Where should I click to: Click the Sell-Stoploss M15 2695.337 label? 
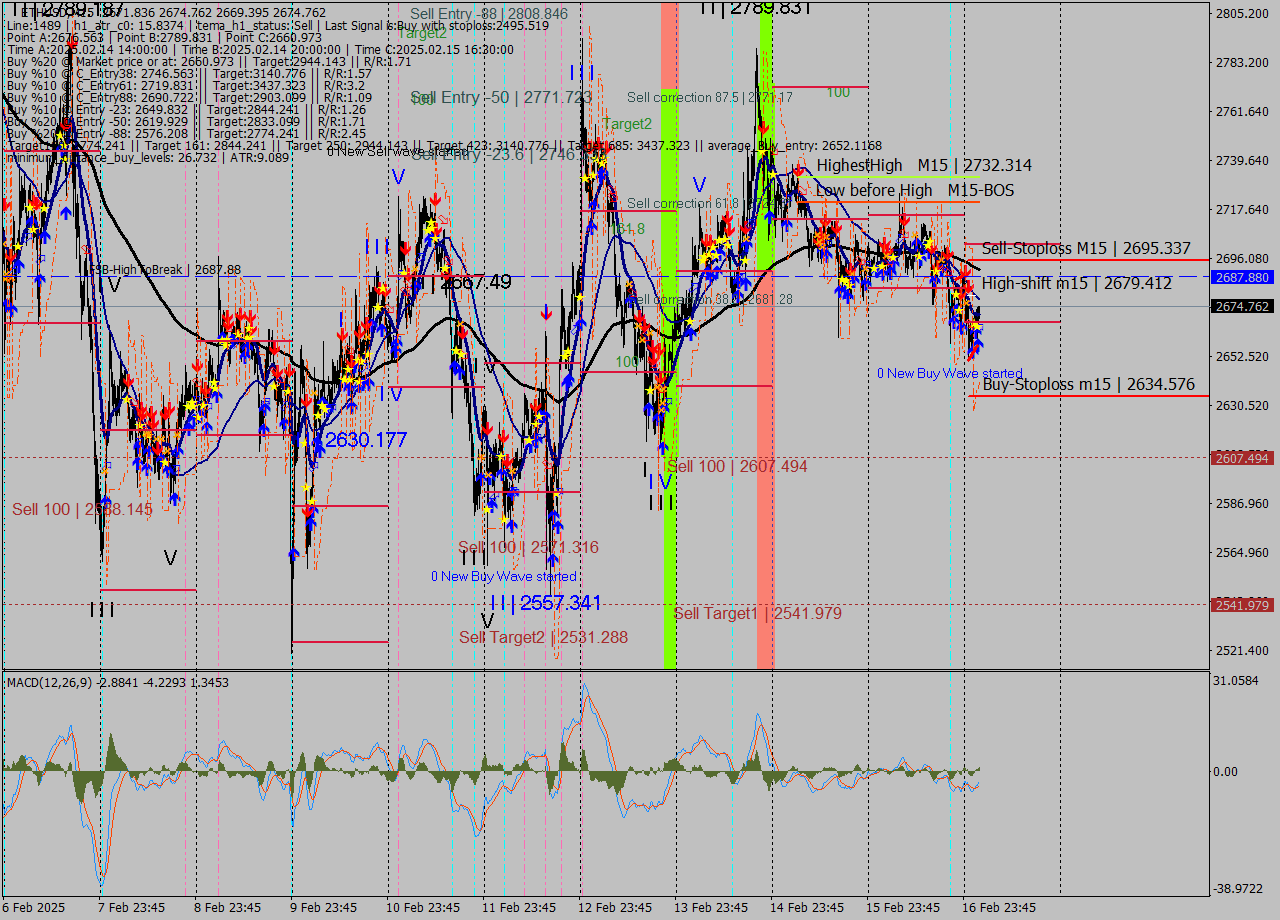pyautogui.click(x=1085, y=249)
